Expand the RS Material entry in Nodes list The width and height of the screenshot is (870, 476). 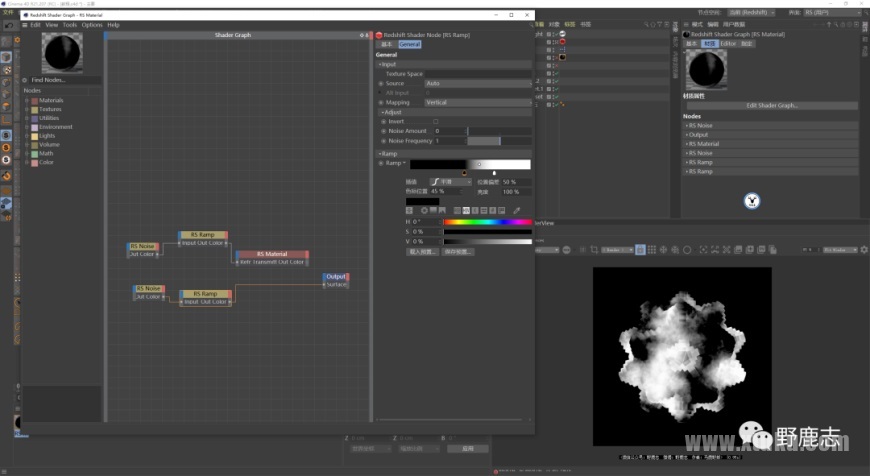coord(686,144)
